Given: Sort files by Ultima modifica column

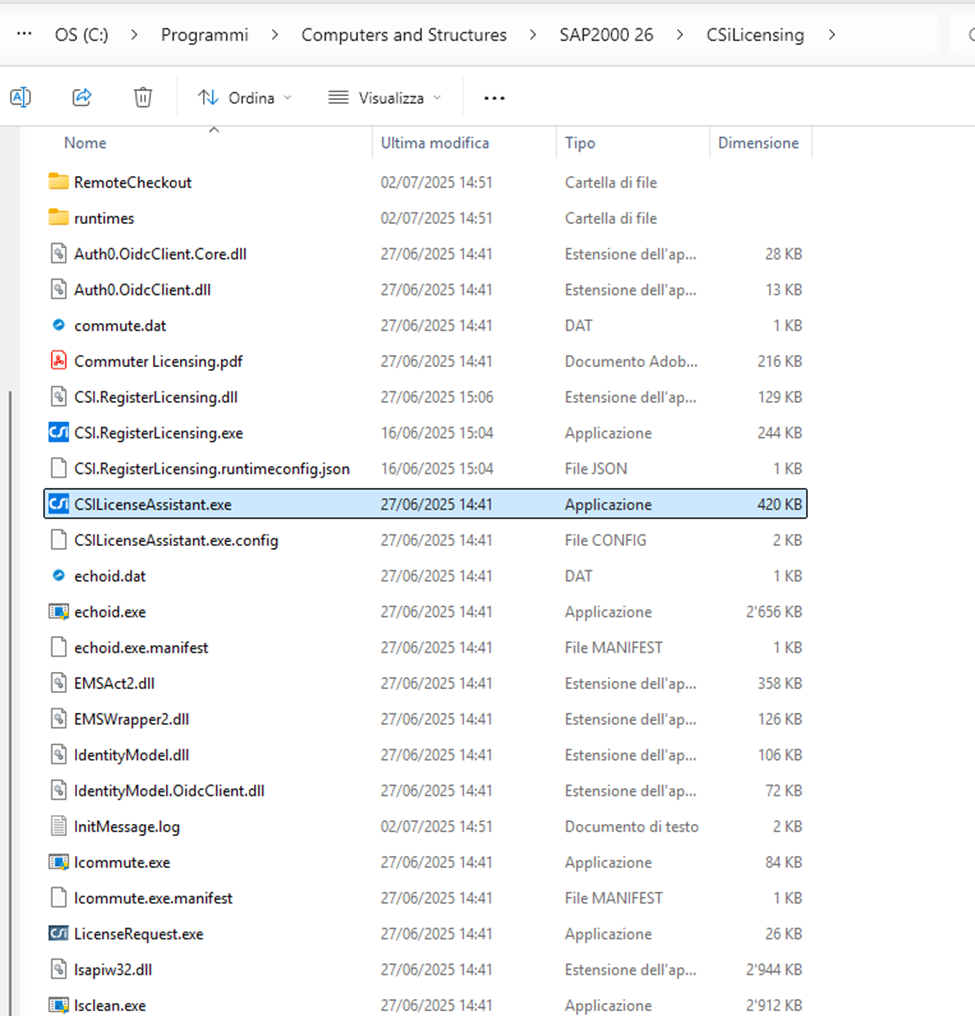Looking at the screenshot, I should pos(435,143).
